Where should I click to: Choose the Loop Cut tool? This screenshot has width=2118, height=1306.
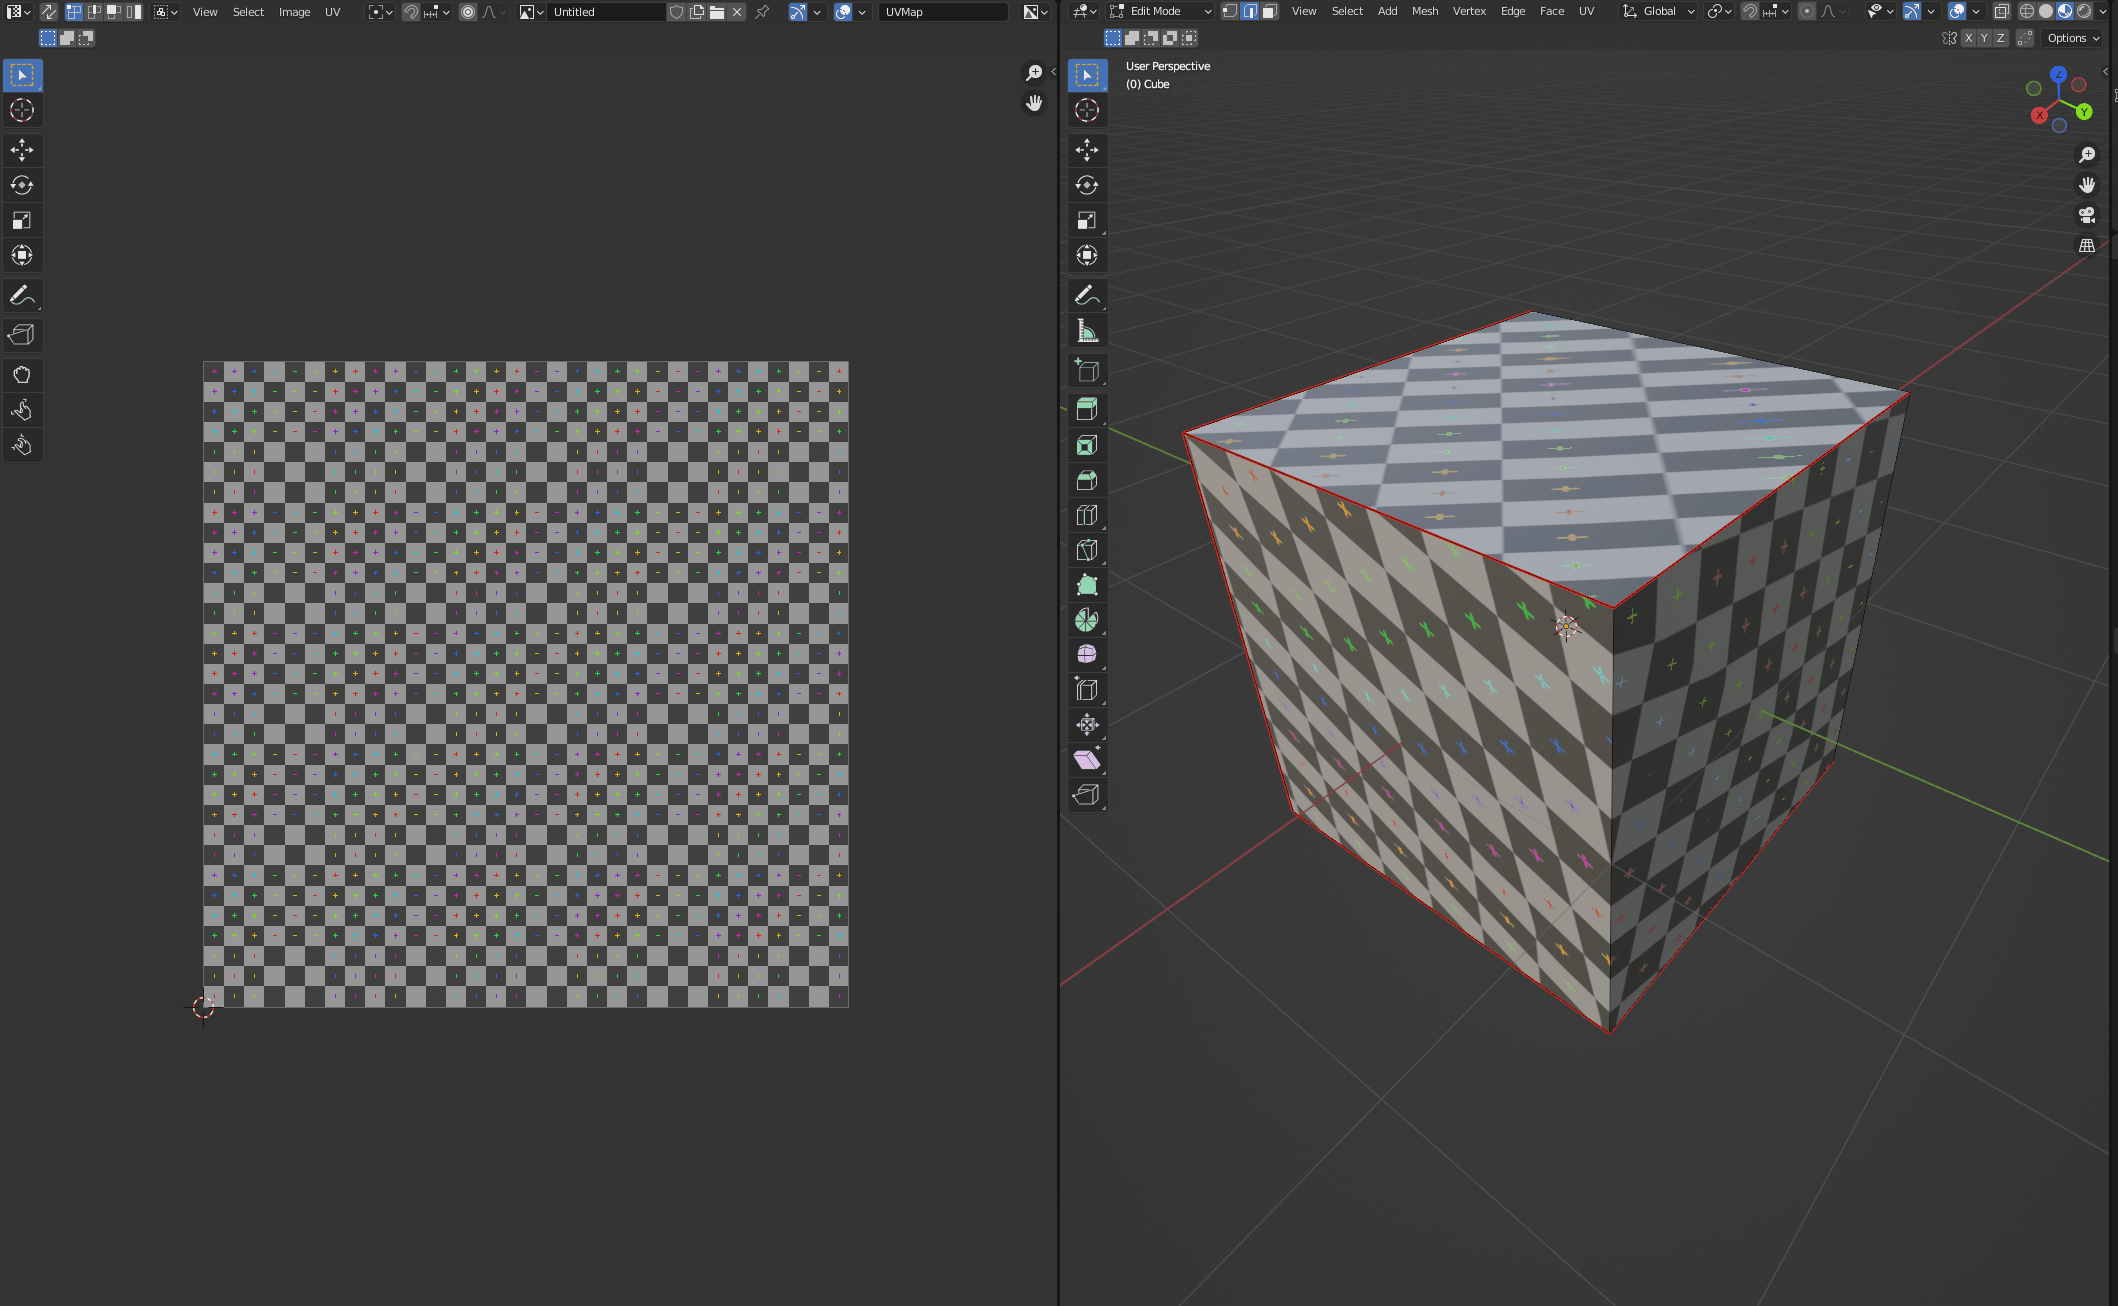(1087, 515)
